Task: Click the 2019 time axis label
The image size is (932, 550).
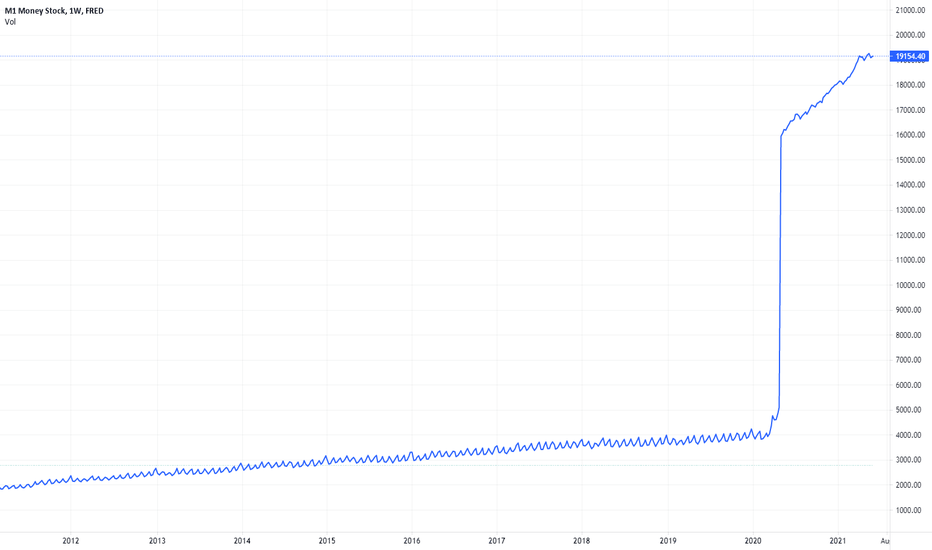Action: [x=668, y=541]
